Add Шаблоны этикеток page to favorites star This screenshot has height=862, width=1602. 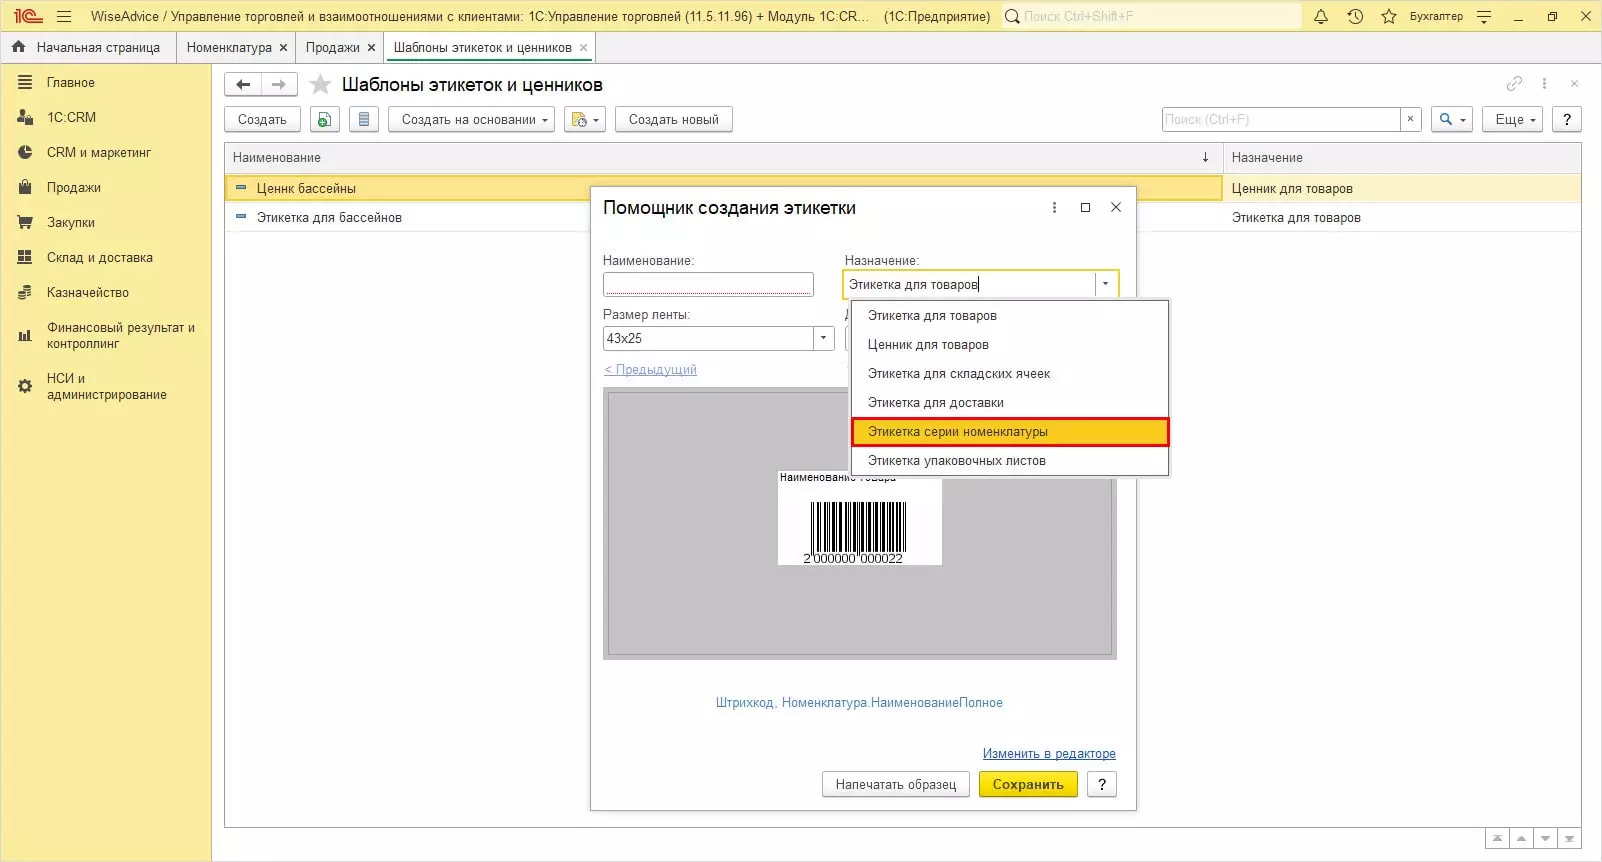(320, 85)
